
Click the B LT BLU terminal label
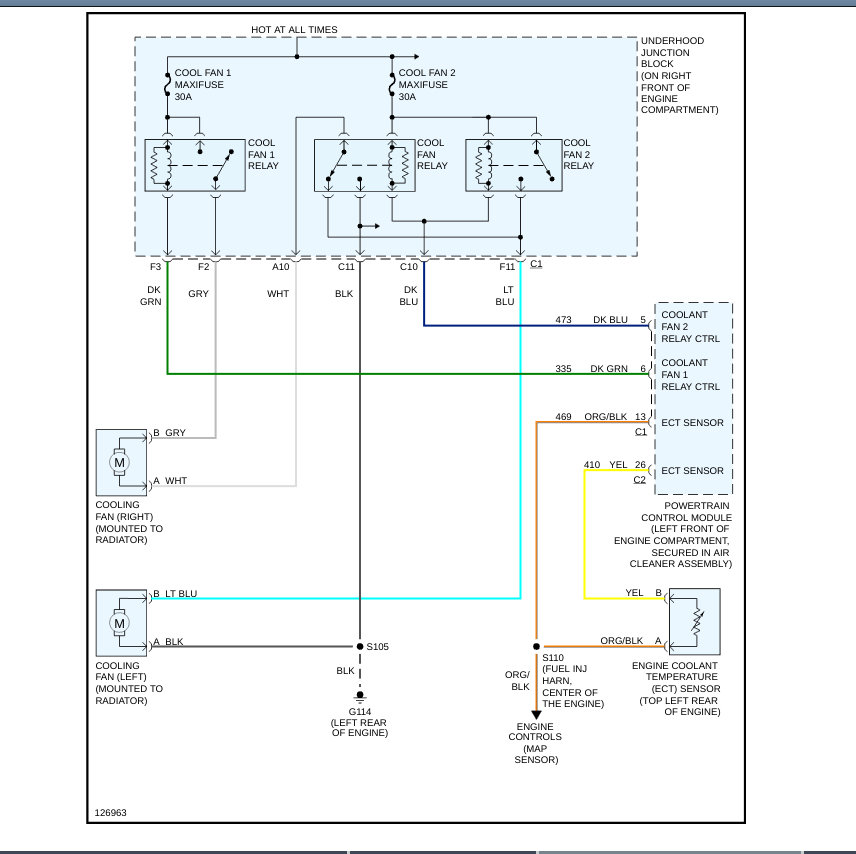click(175, 594)
